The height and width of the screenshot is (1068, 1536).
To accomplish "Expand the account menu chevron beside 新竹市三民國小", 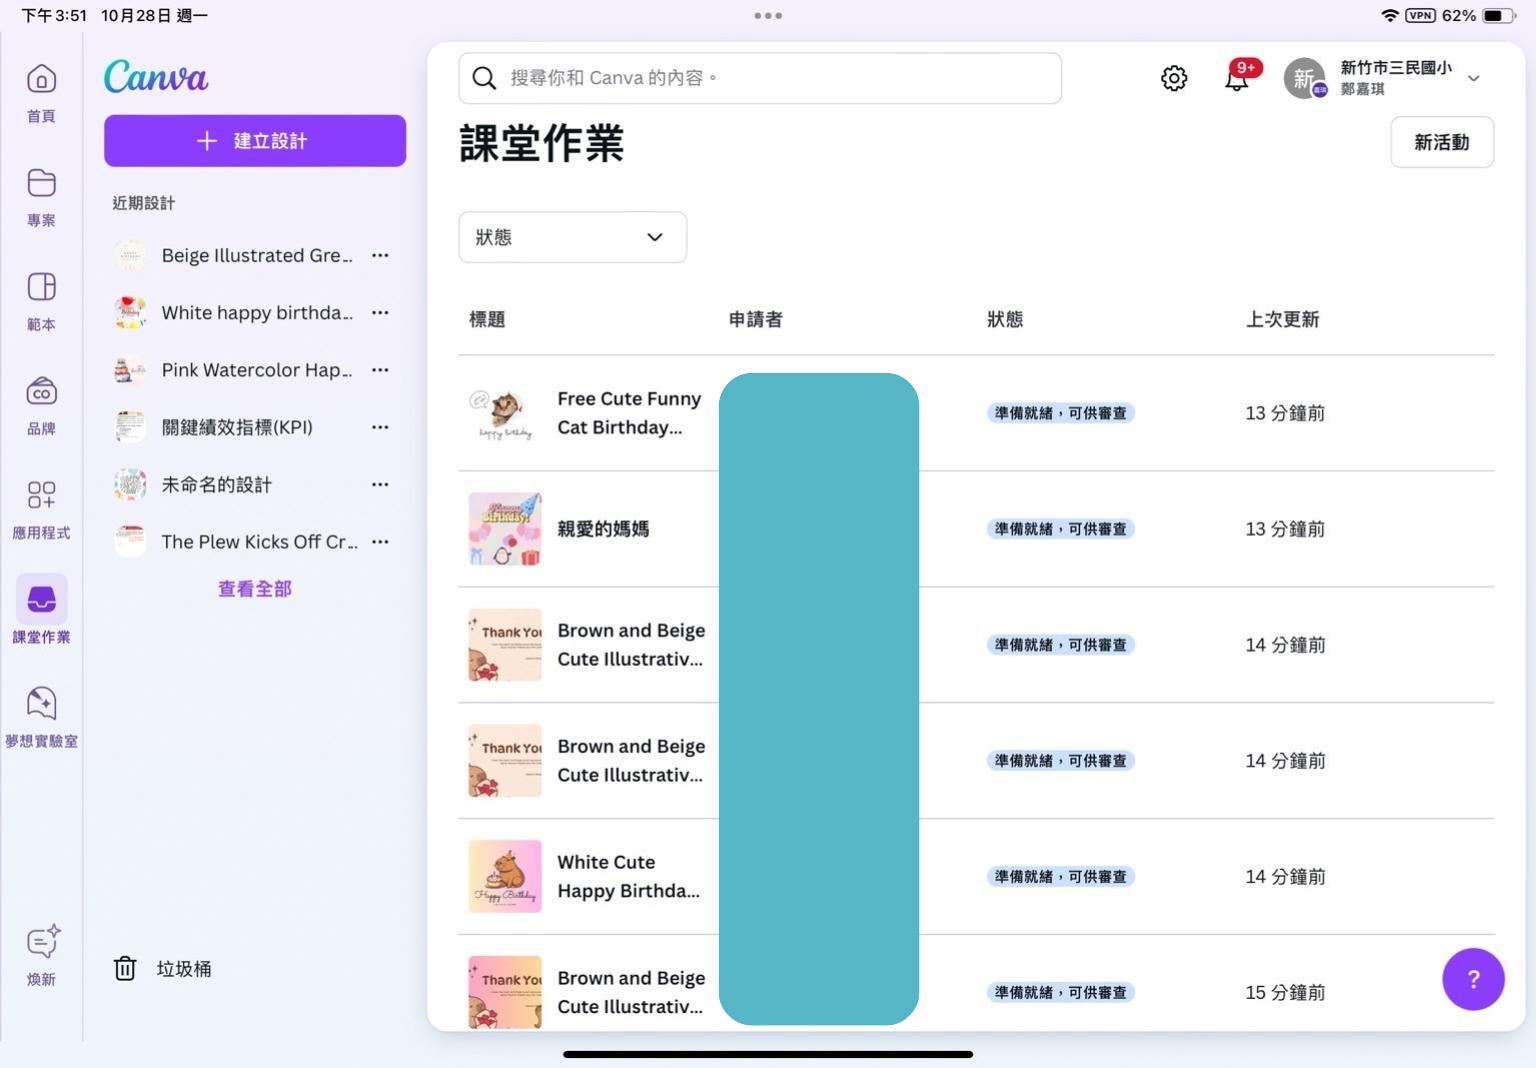I will coord(1474,78).
